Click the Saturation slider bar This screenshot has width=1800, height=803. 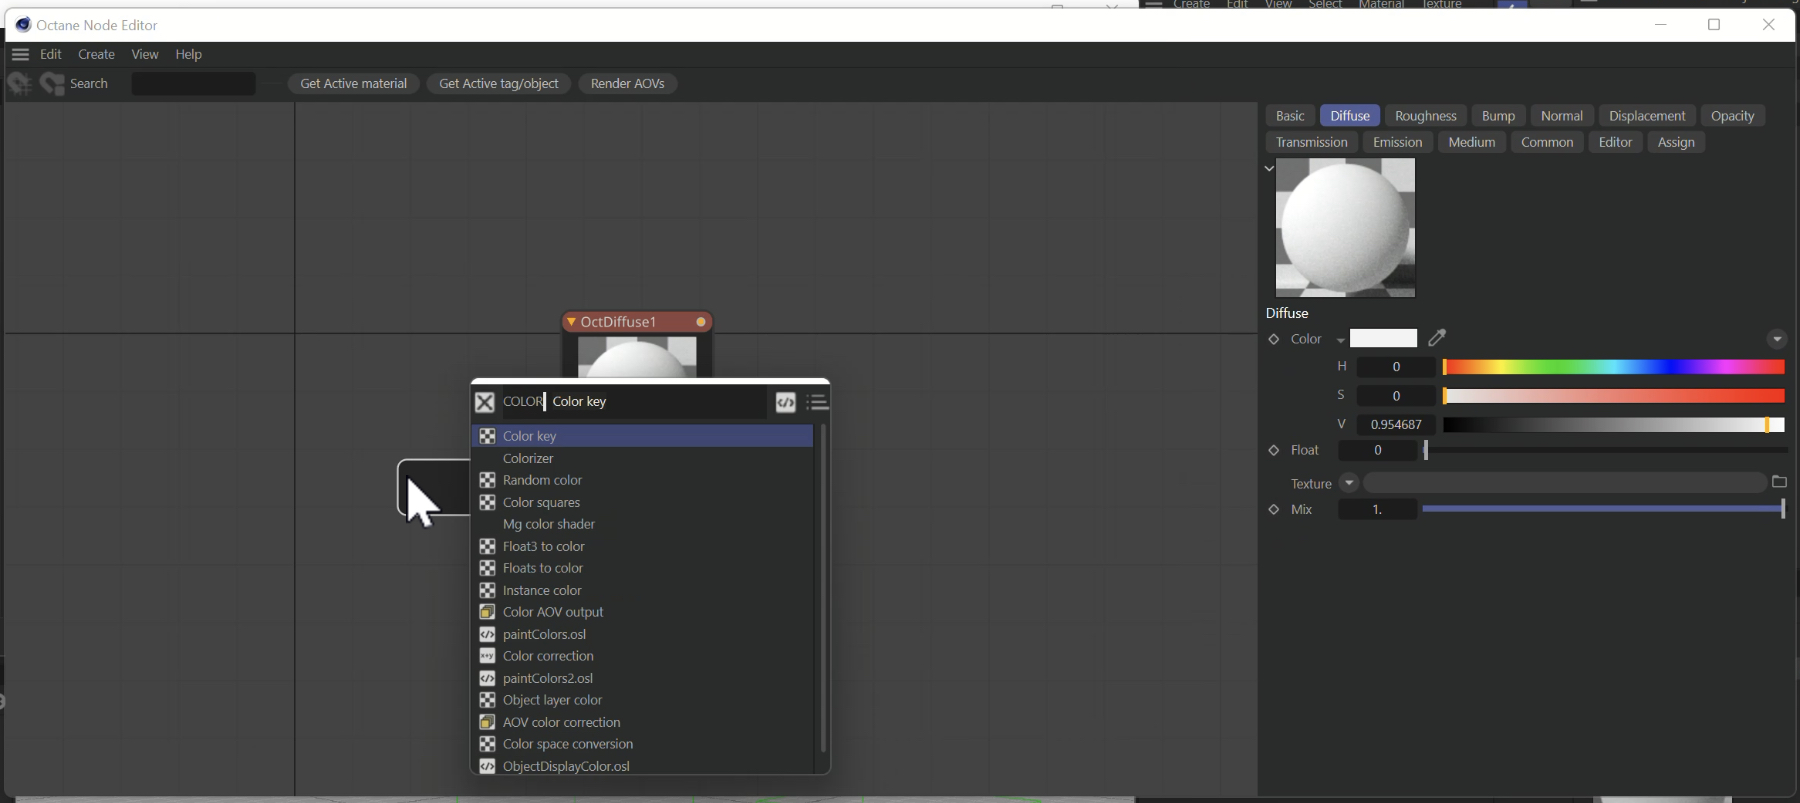point(1613,396)
